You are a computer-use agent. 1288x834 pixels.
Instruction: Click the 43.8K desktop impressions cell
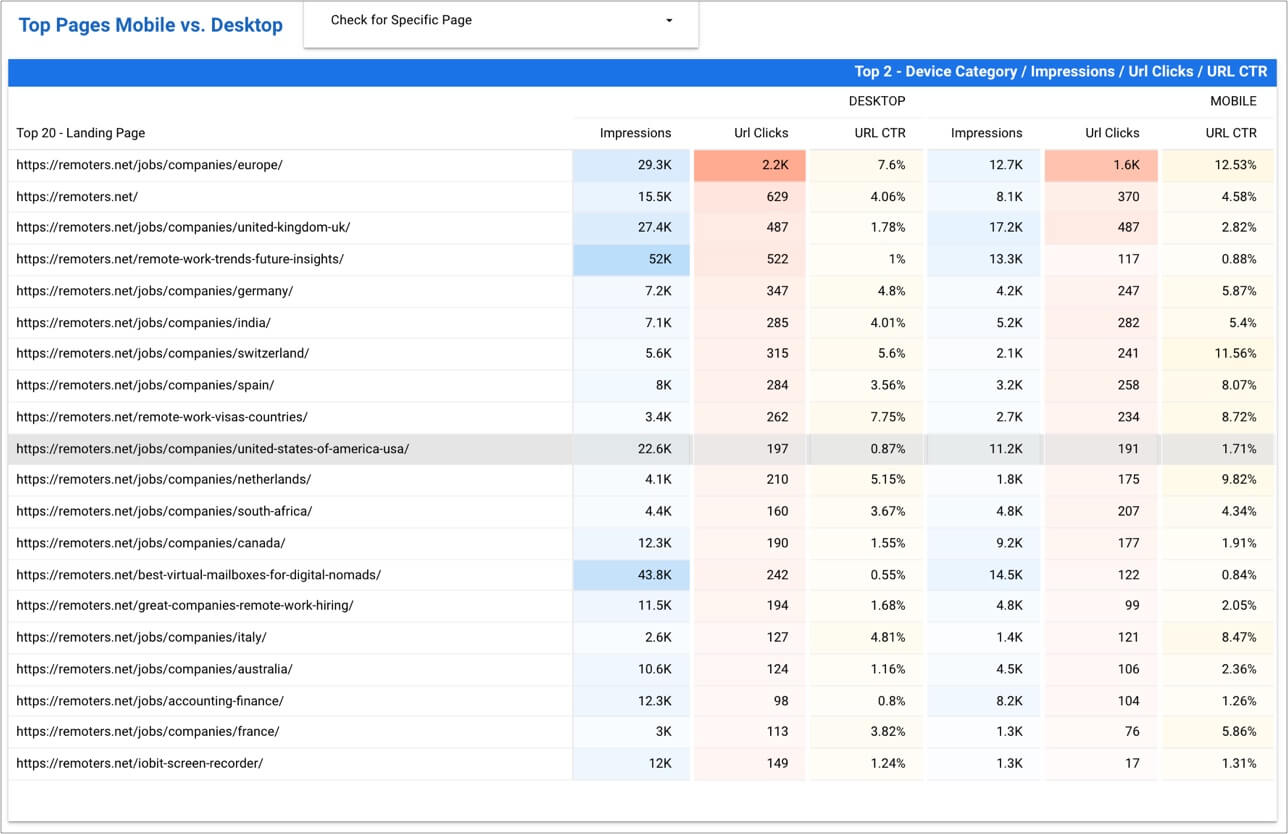(x=631, y=575)
